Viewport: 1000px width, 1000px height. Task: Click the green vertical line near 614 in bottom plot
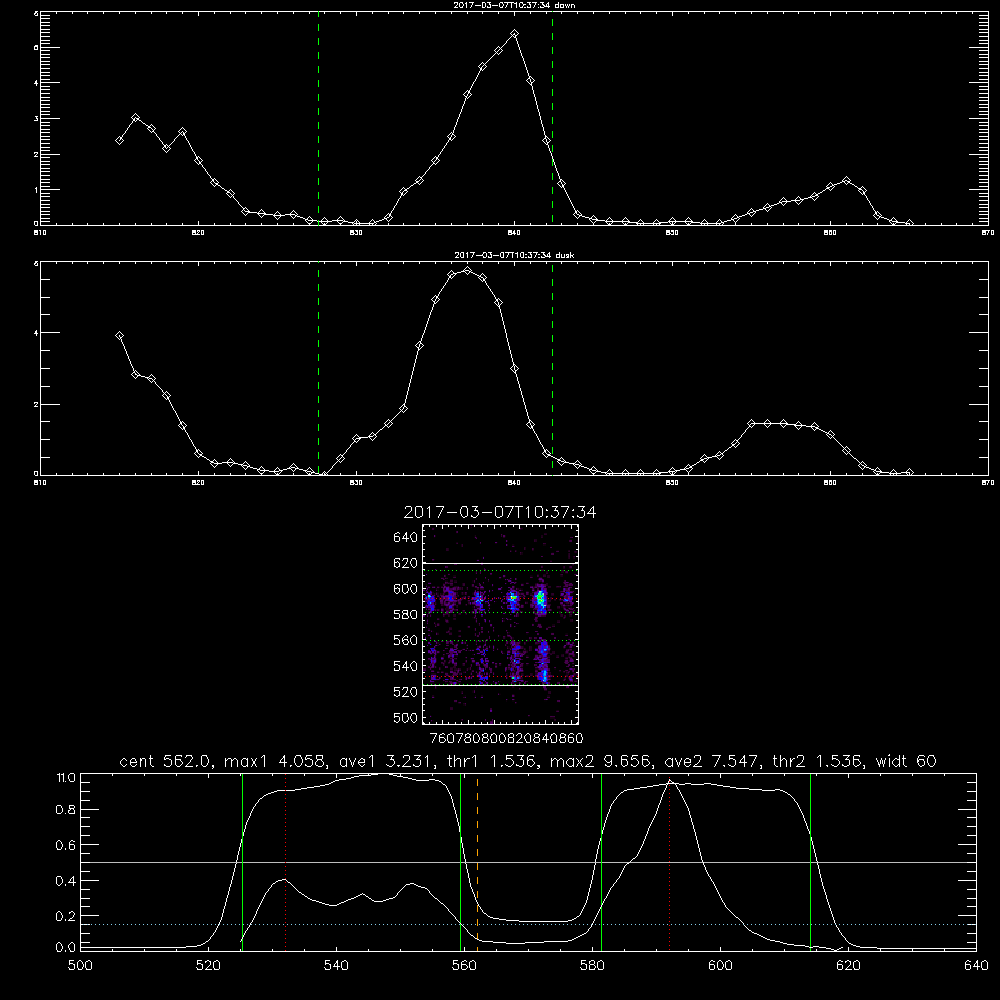(811, 862)
